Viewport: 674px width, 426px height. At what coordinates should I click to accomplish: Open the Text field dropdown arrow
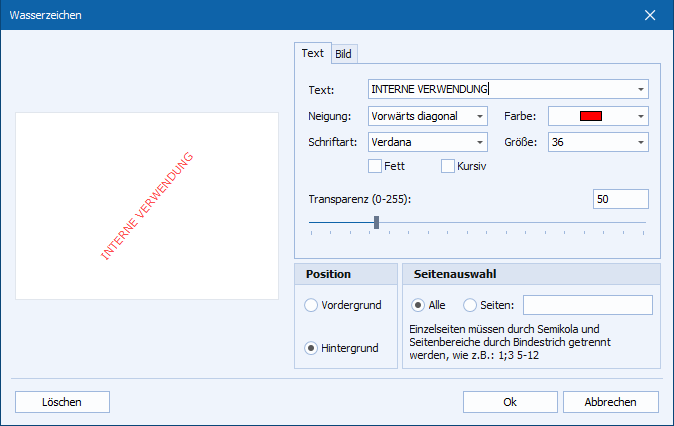click(x=640, y=90)
